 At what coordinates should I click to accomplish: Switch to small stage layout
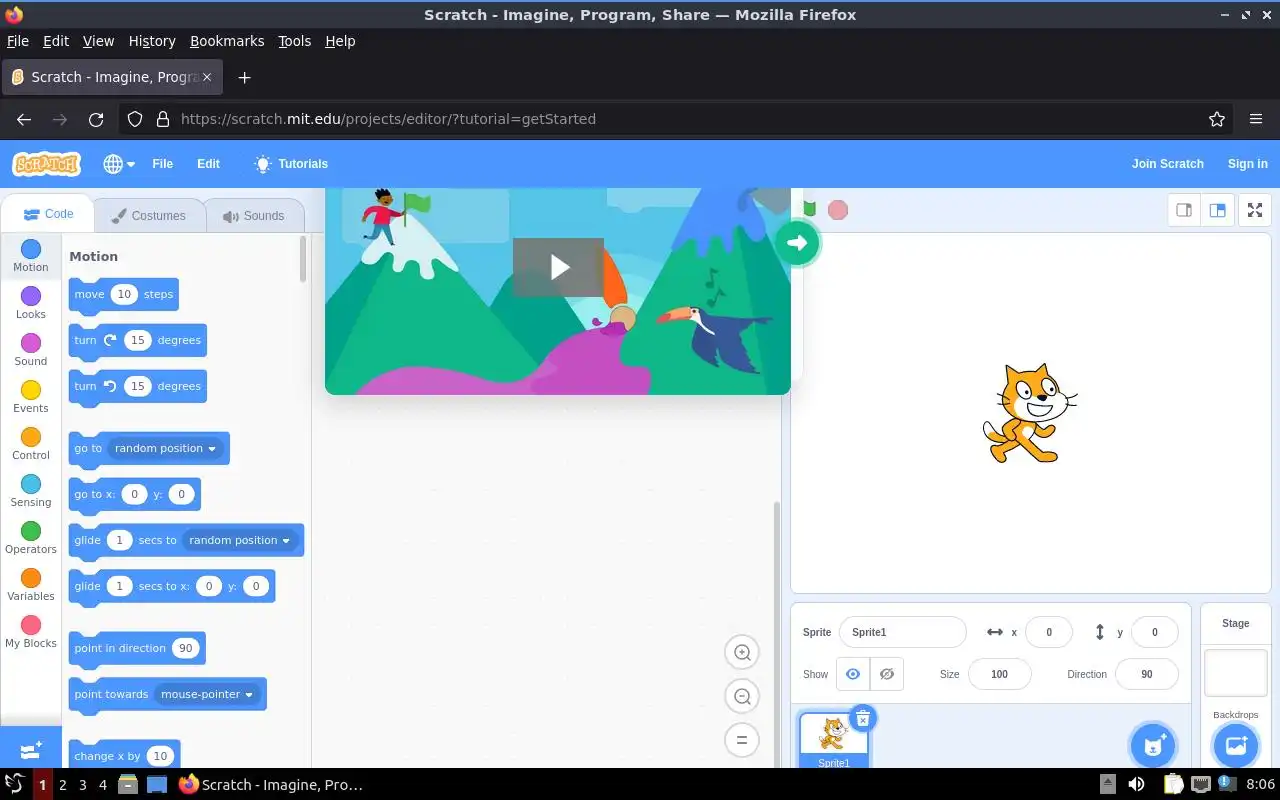click(x=1184, y=210)
